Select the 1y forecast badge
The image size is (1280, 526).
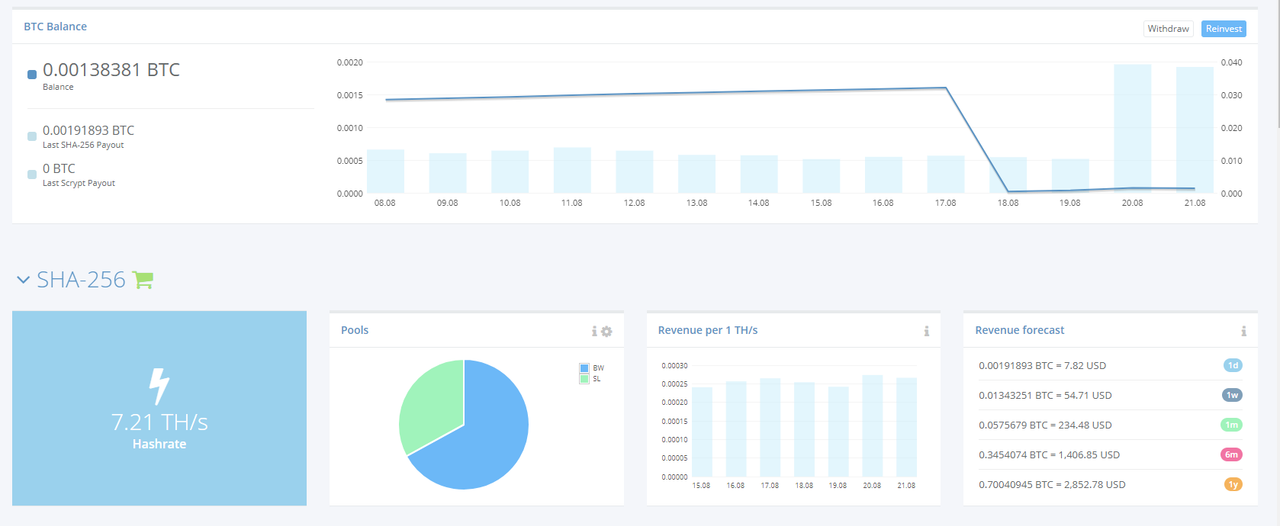click(x=1233, y=485)
